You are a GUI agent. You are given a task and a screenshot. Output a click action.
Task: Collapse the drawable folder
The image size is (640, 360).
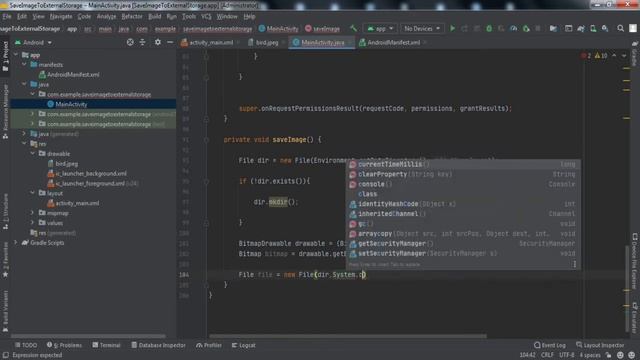click(33, 153)
